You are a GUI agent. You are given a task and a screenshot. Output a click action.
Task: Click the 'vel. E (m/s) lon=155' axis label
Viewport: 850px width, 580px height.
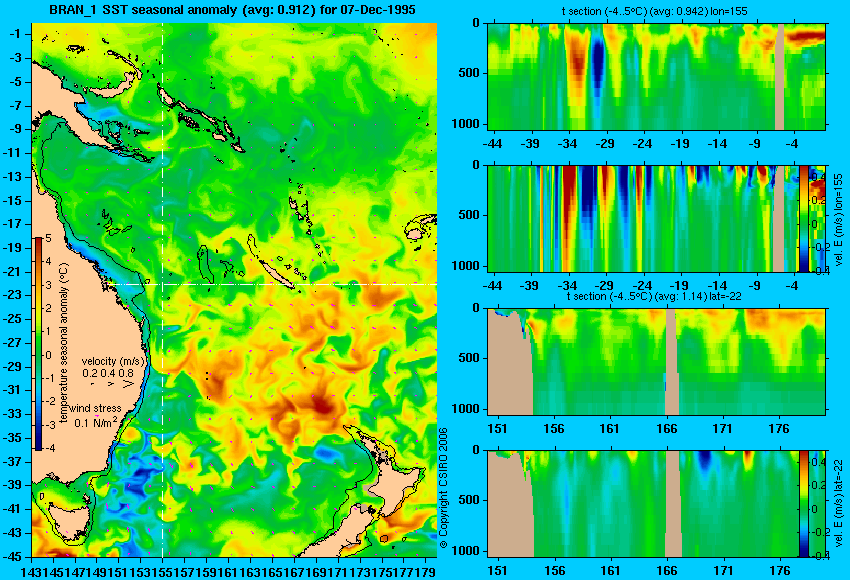pos(838,220)
